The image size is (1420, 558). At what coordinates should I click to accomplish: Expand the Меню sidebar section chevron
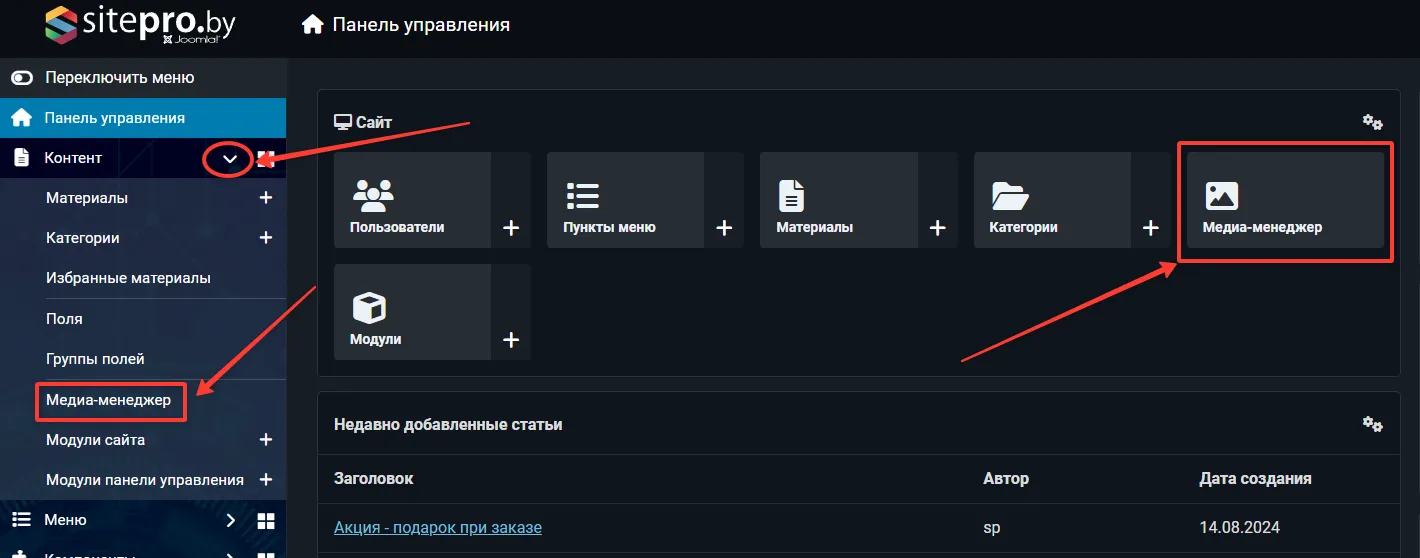click(230, 520)
